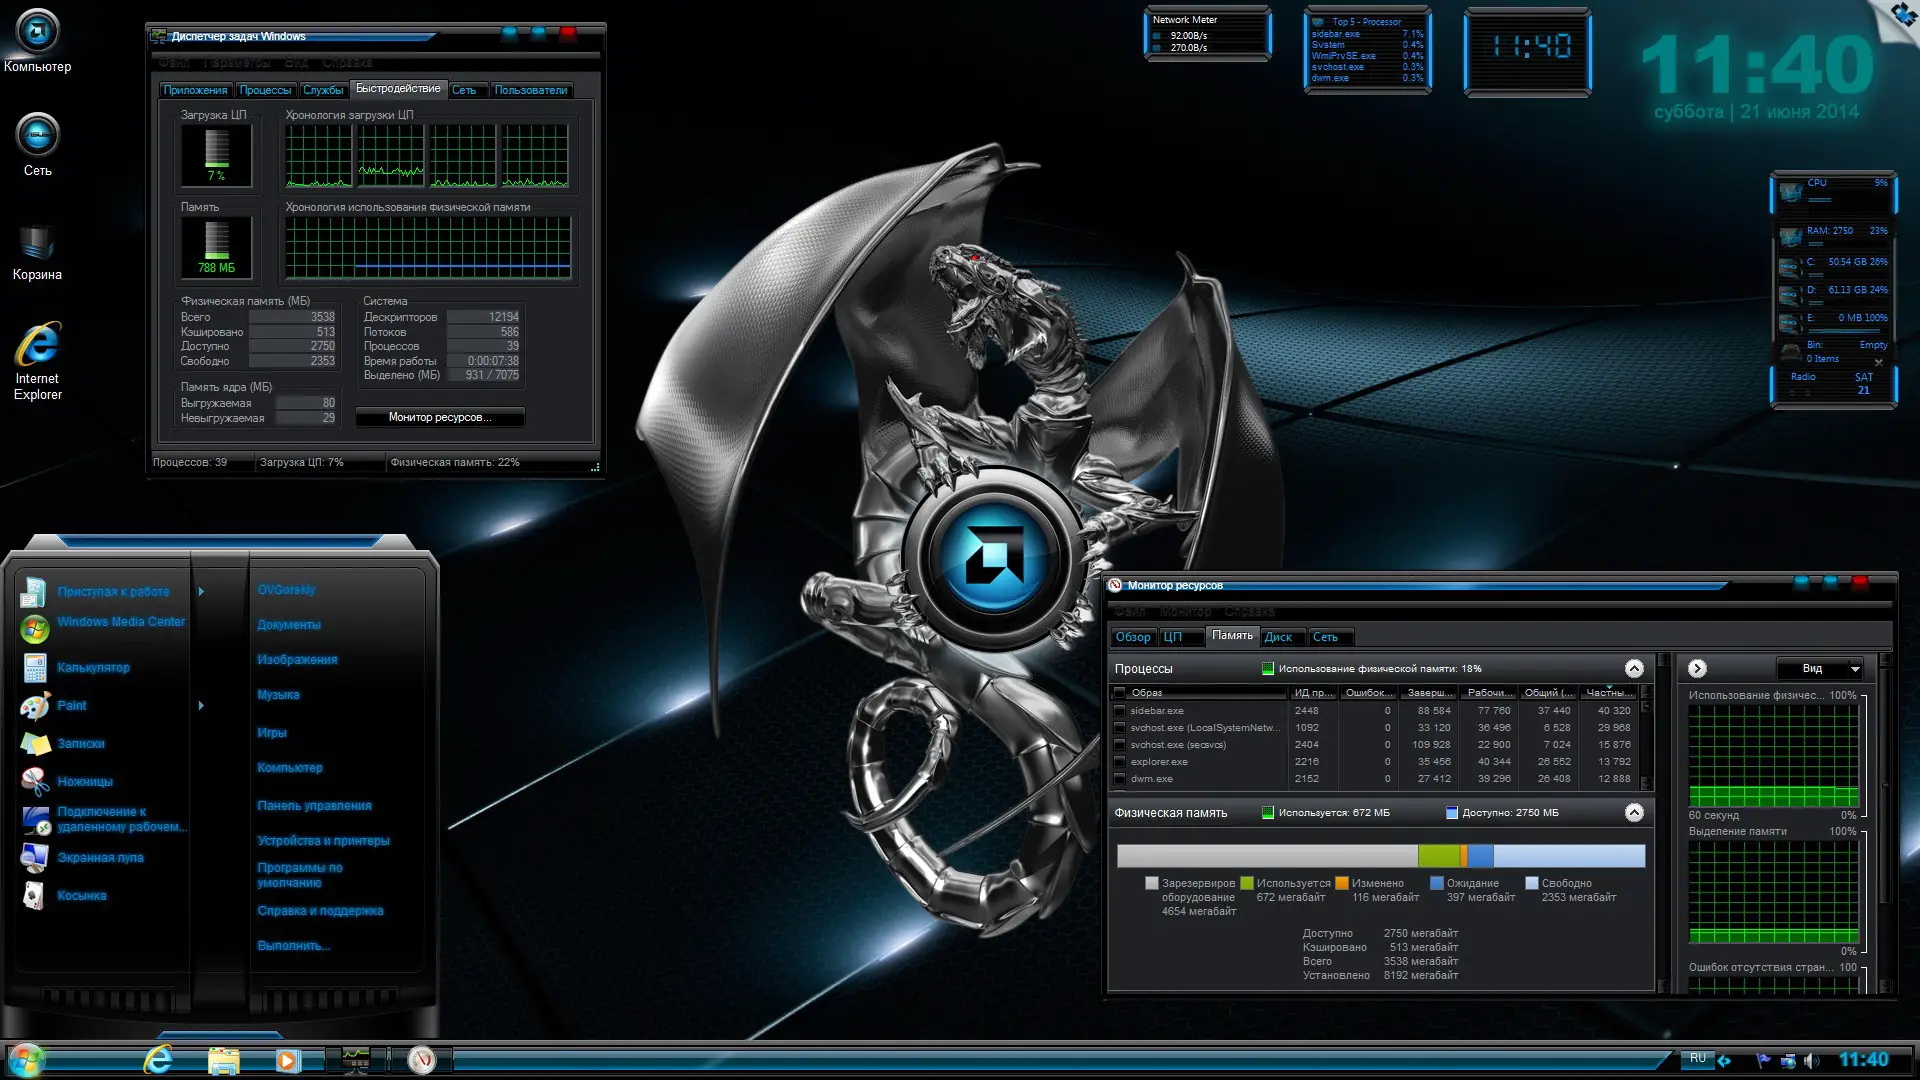The image size is (1920, 1080).
Task: Collapse the Физическая память section
Action: [x=1634, y=812]
